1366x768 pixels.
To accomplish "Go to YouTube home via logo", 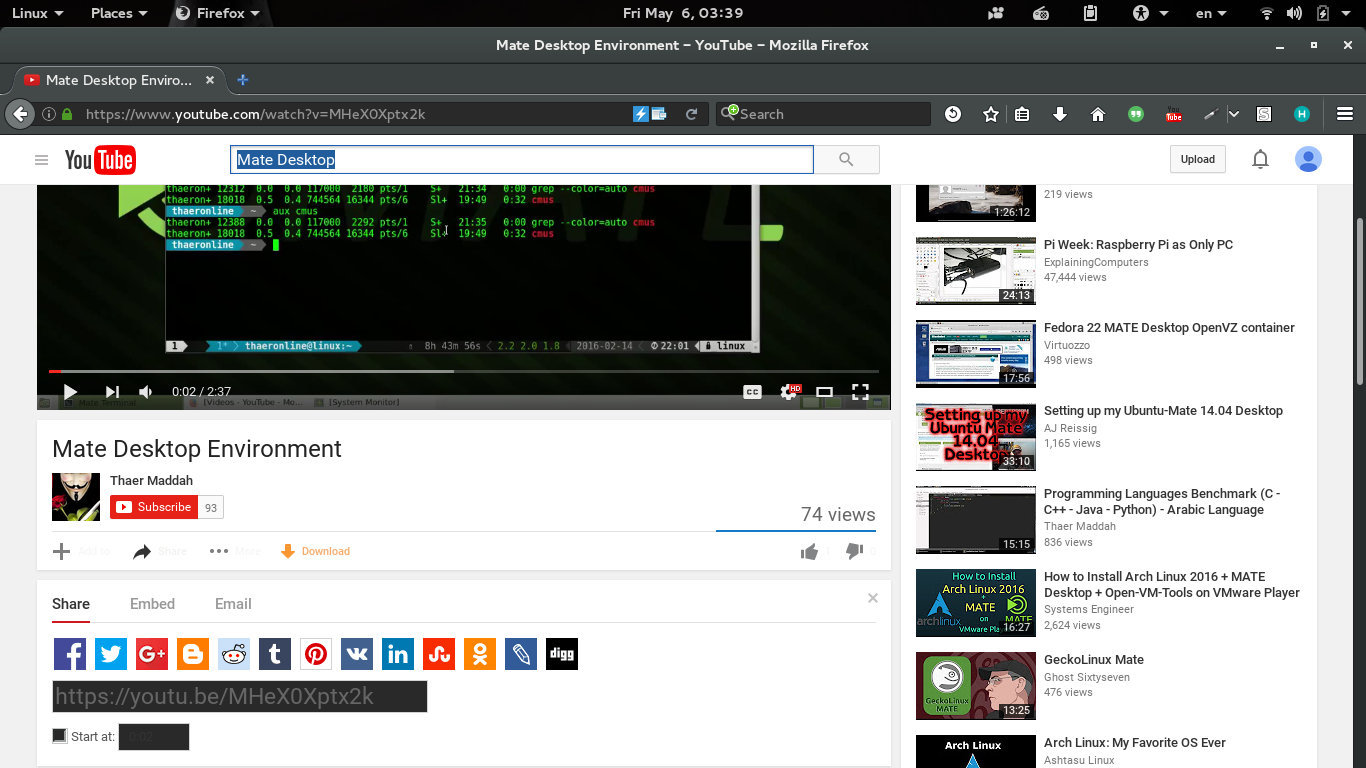I will click(x=100, y=160).
